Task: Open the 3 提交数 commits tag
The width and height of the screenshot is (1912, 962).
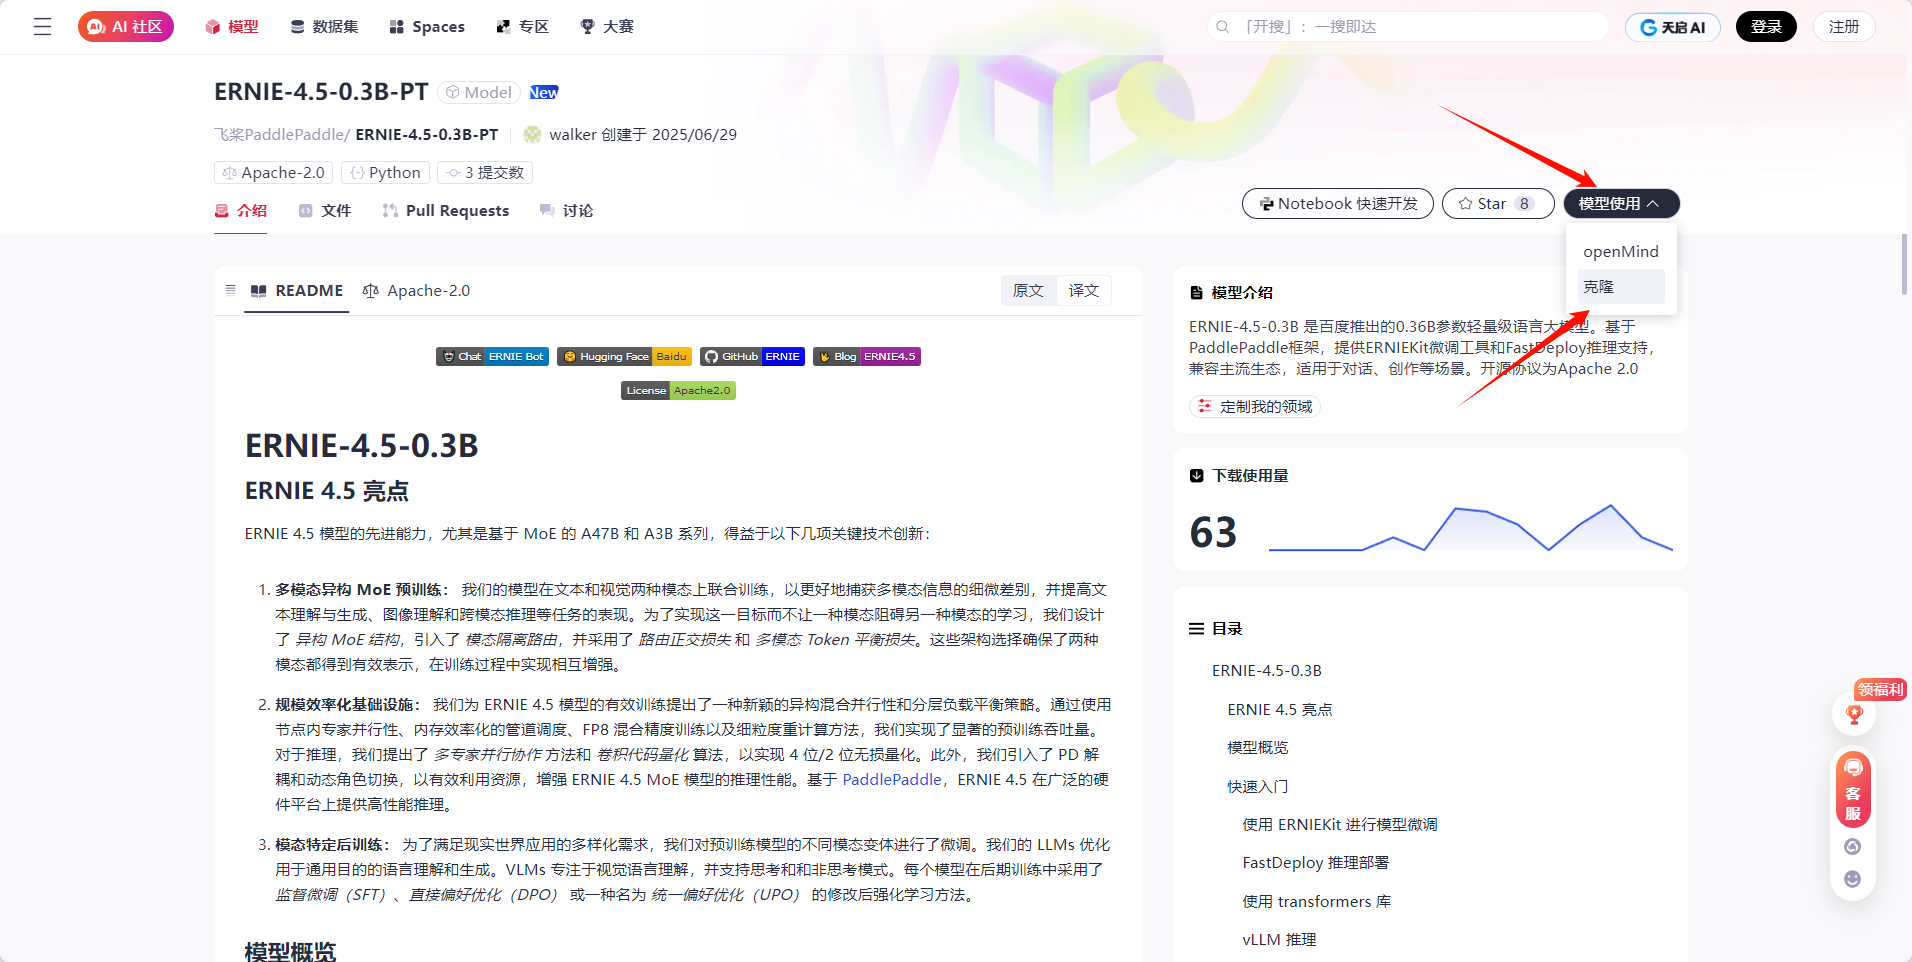Action: pyautogui.click(x=485, y=173)
